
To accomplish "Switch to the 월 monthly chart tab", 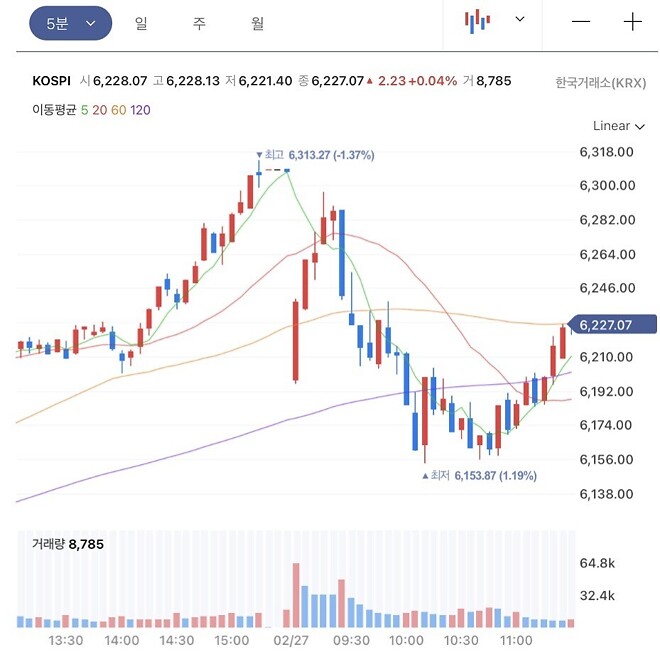I will [257, 23].
